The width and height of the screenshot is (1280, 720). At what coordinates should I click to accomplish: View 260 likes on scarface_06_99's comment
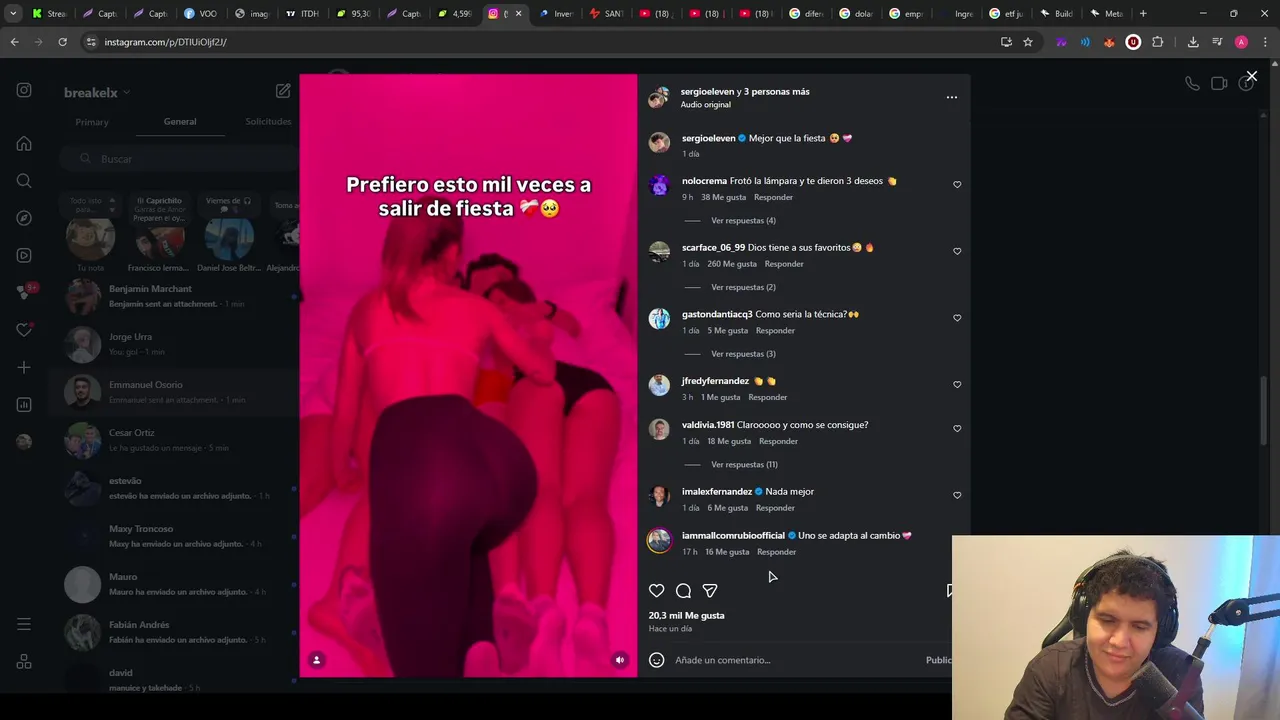[732, 264]
